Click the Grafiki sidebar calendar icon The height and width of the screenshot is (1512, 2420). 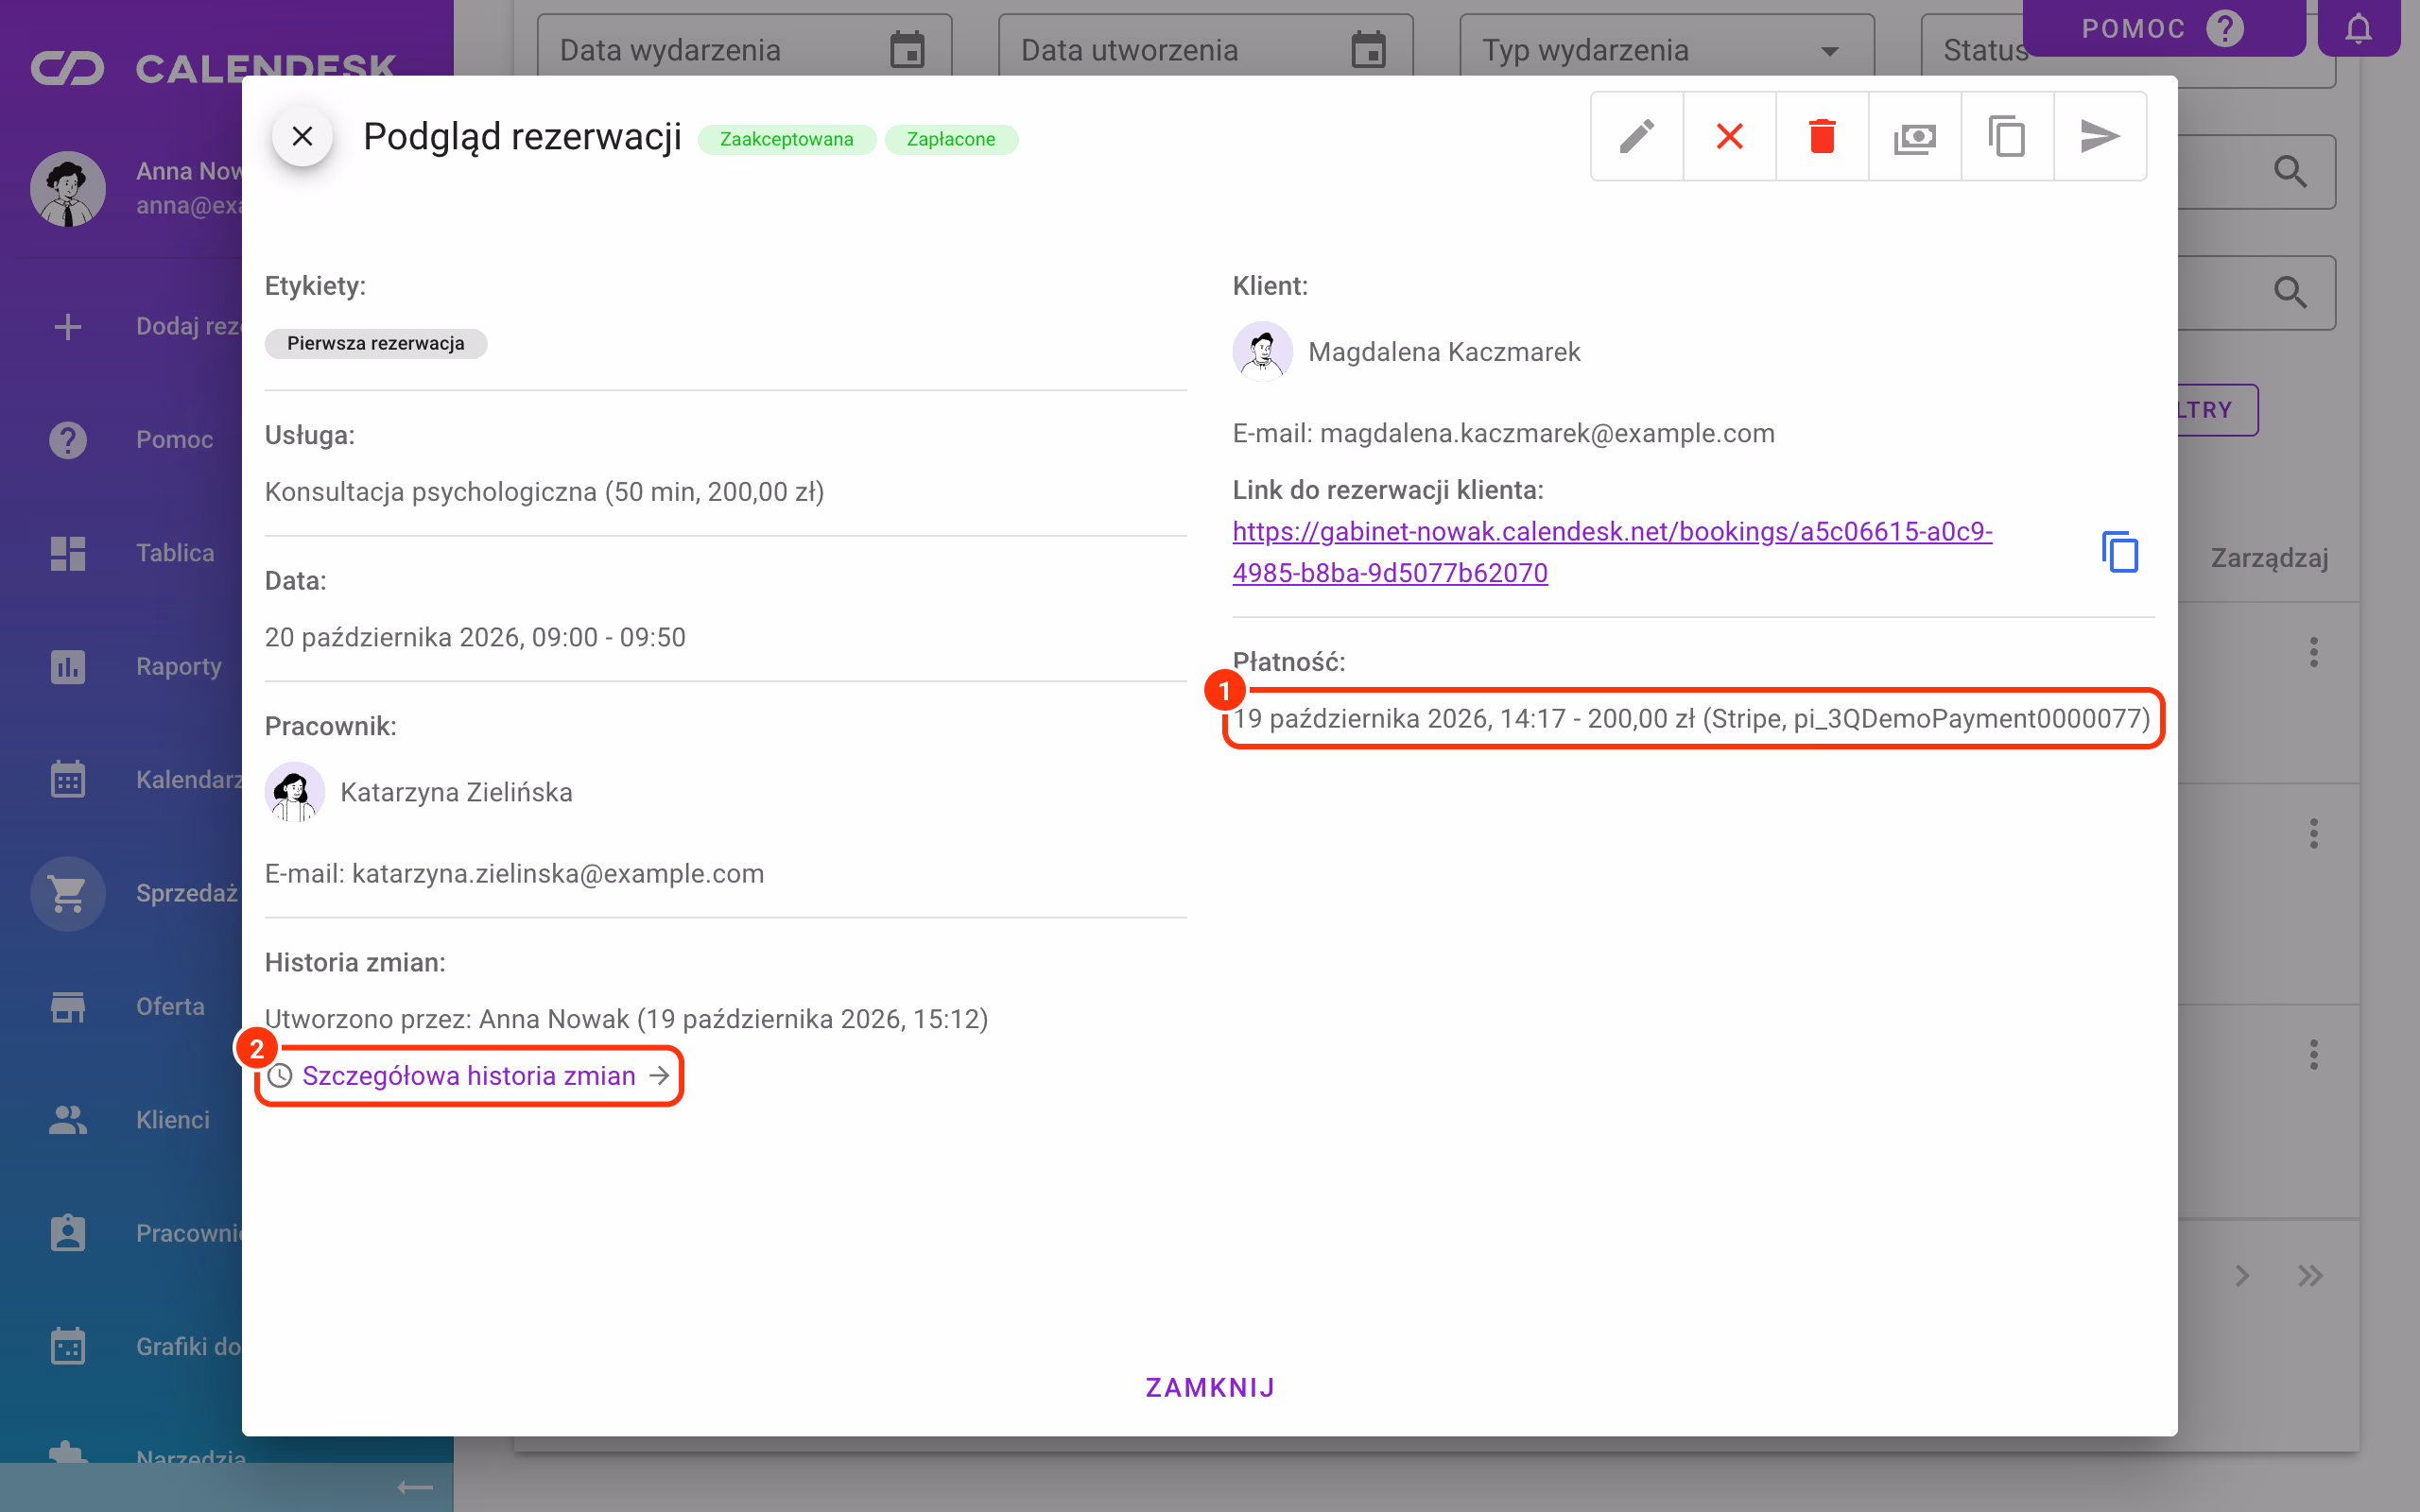(68, 1346)
